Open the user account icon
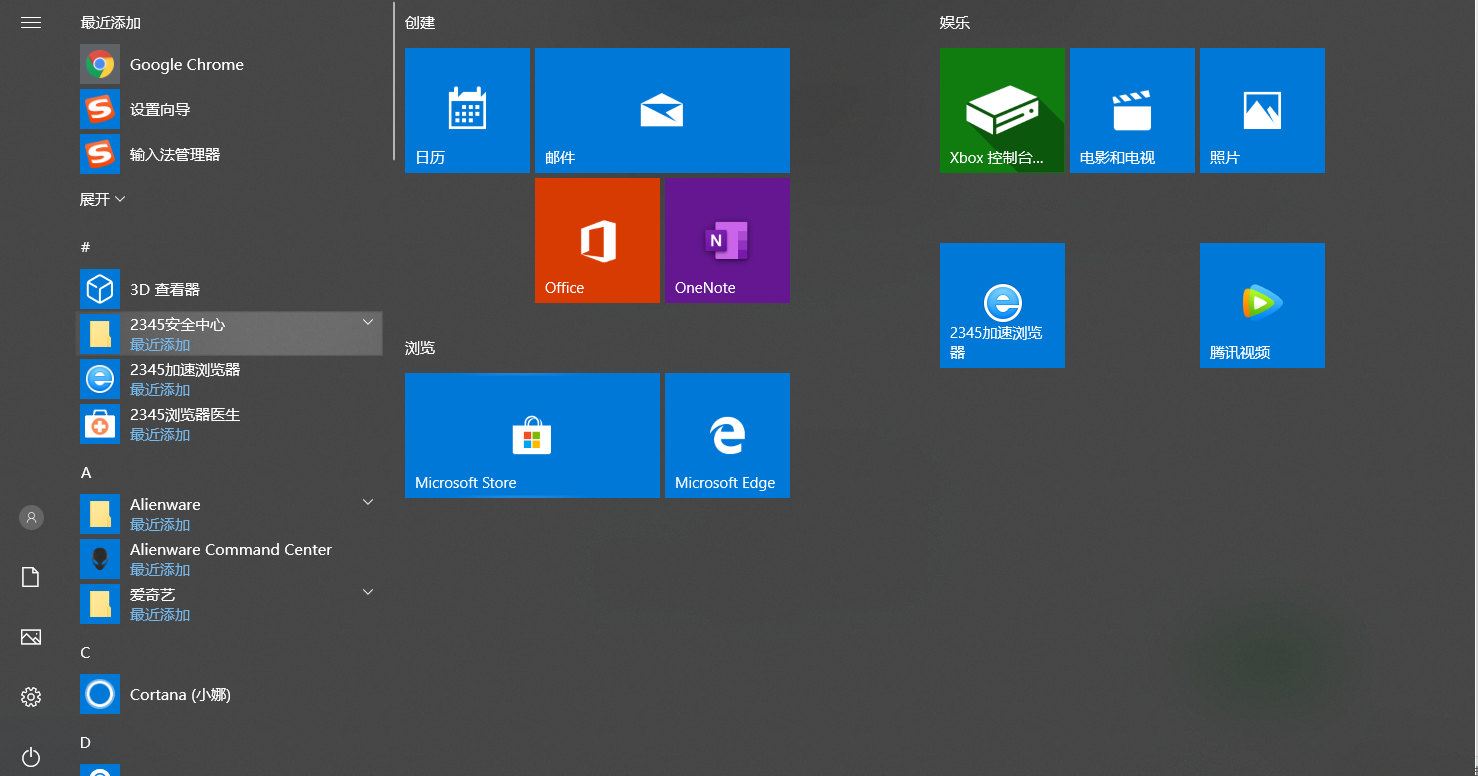This screenshot has width=1478, height=776. [x=31, y=517]
